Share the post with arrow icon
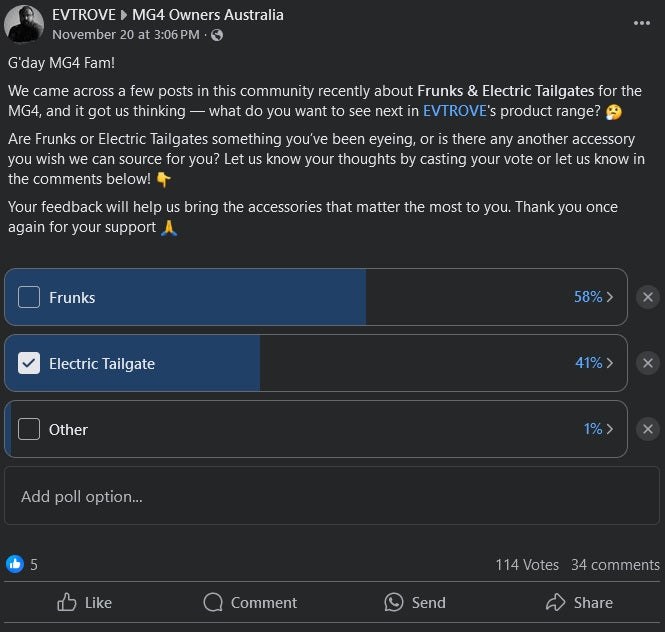The width and height of the screenshot is (665, 632). tap(579, 602)
